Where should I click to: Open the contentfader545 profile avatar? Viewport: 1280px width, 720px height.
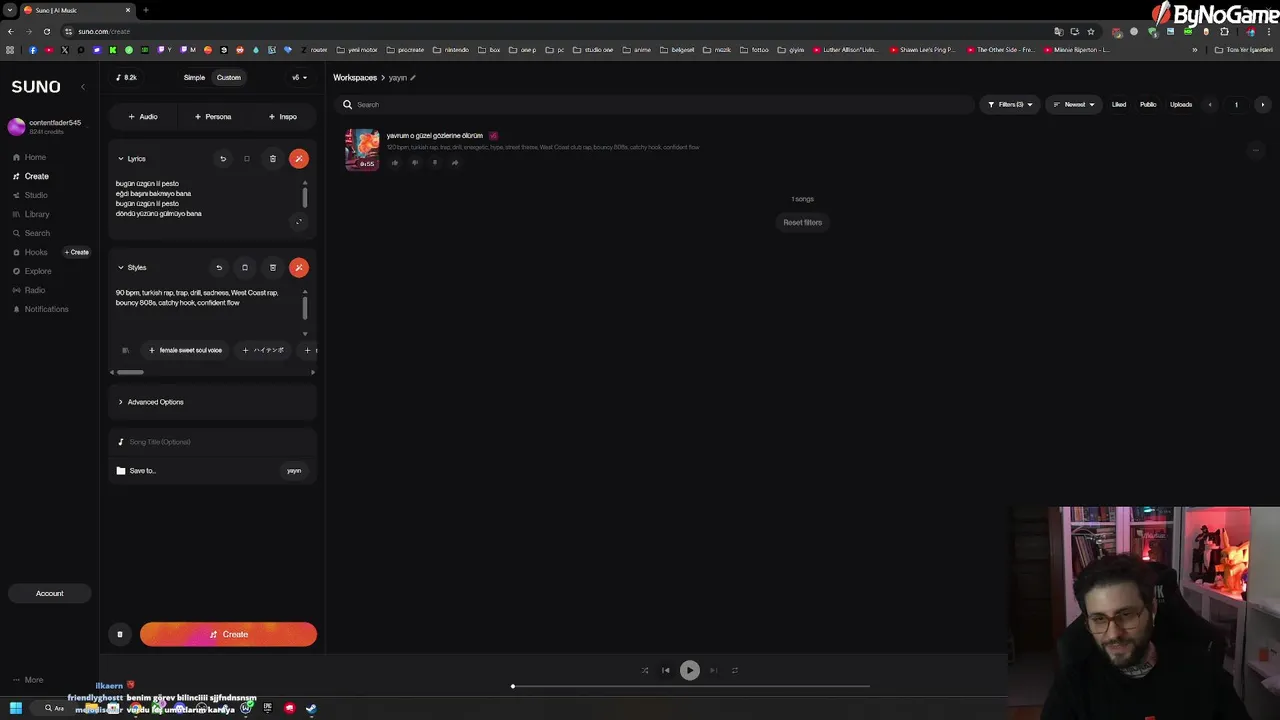16,126
